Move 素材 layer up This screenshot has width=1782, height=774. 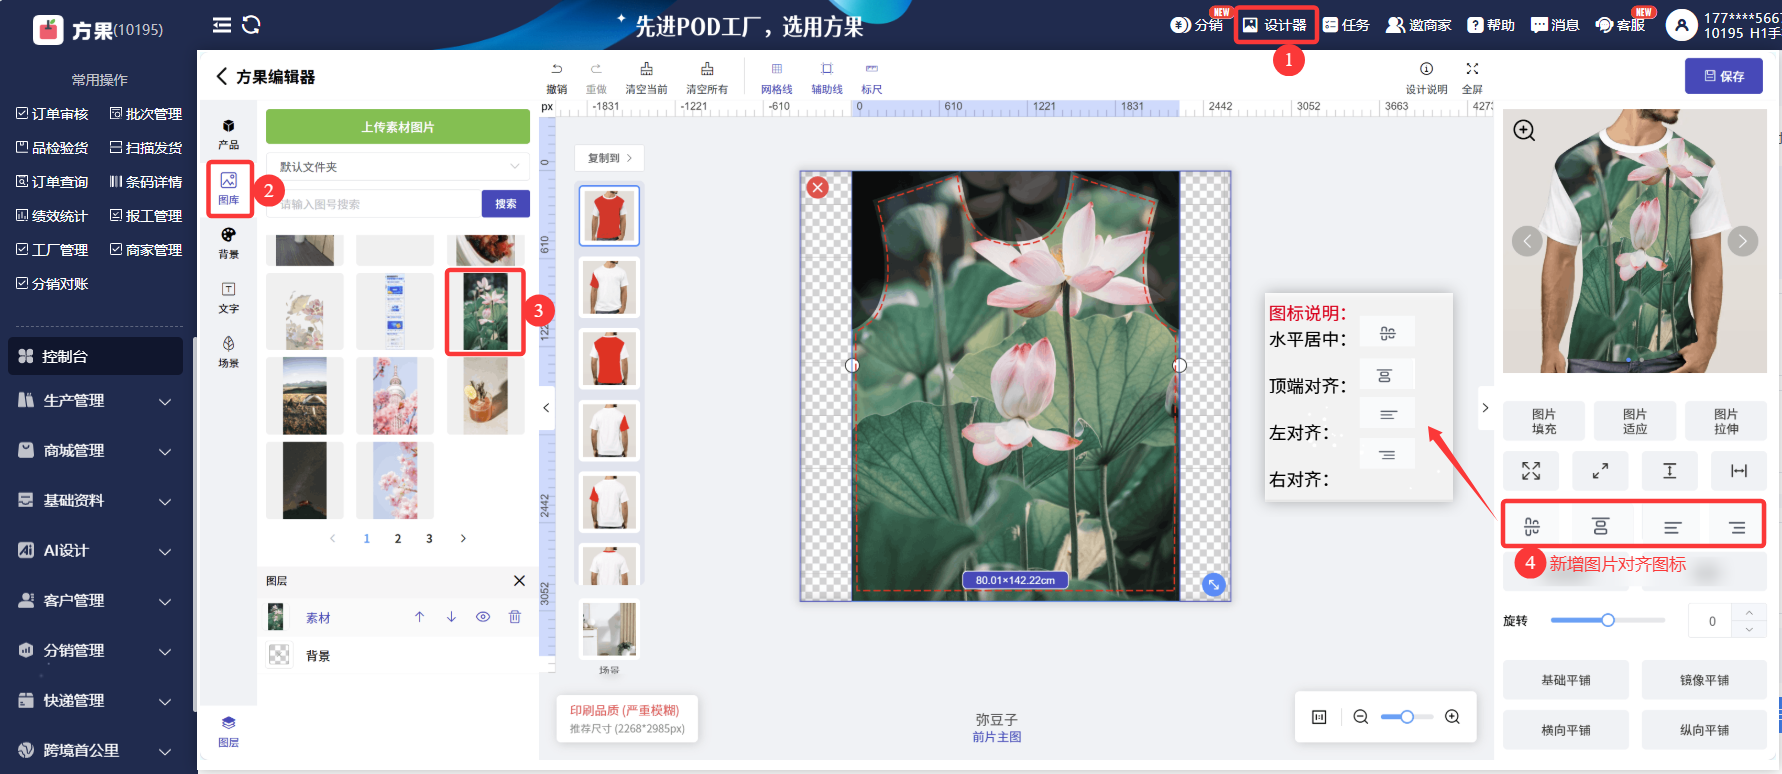click(419, 617)
